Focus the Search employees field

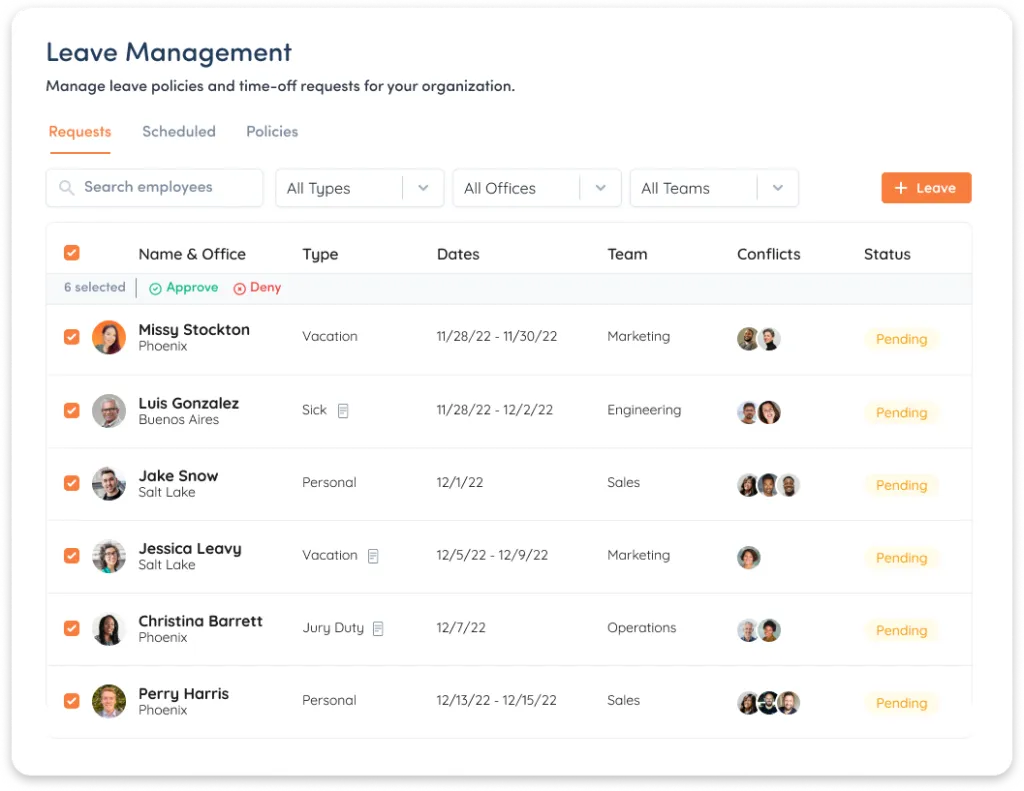pos(155,188)
